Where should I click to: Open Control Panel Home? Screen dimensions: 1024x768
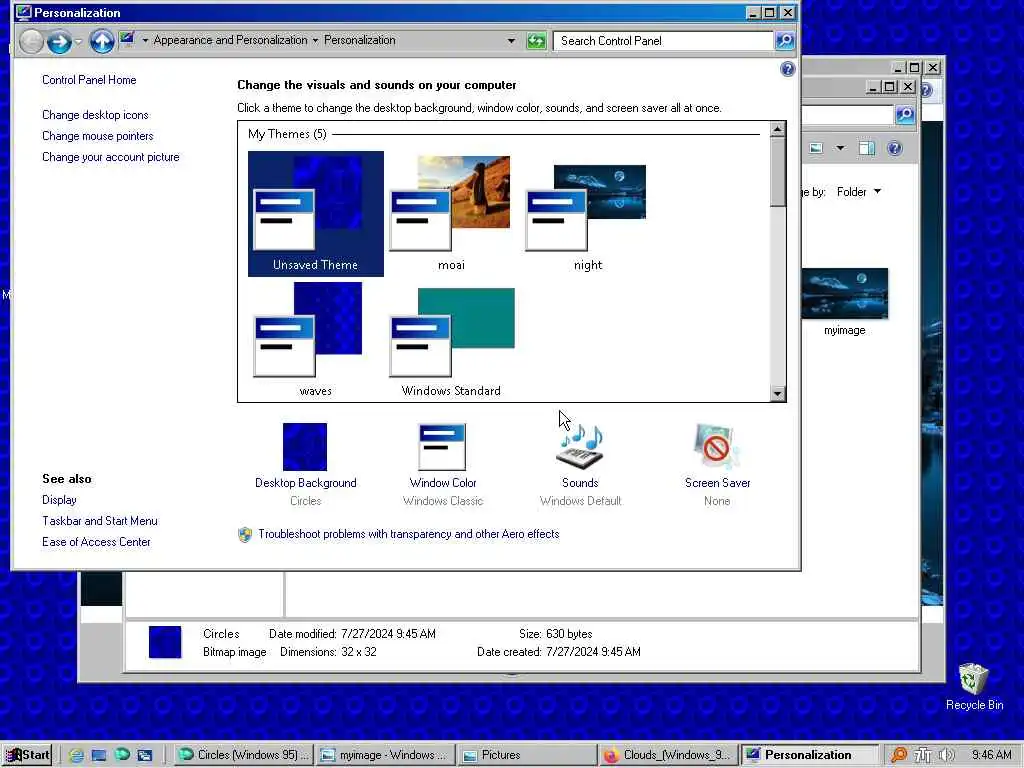coord(89,80)
